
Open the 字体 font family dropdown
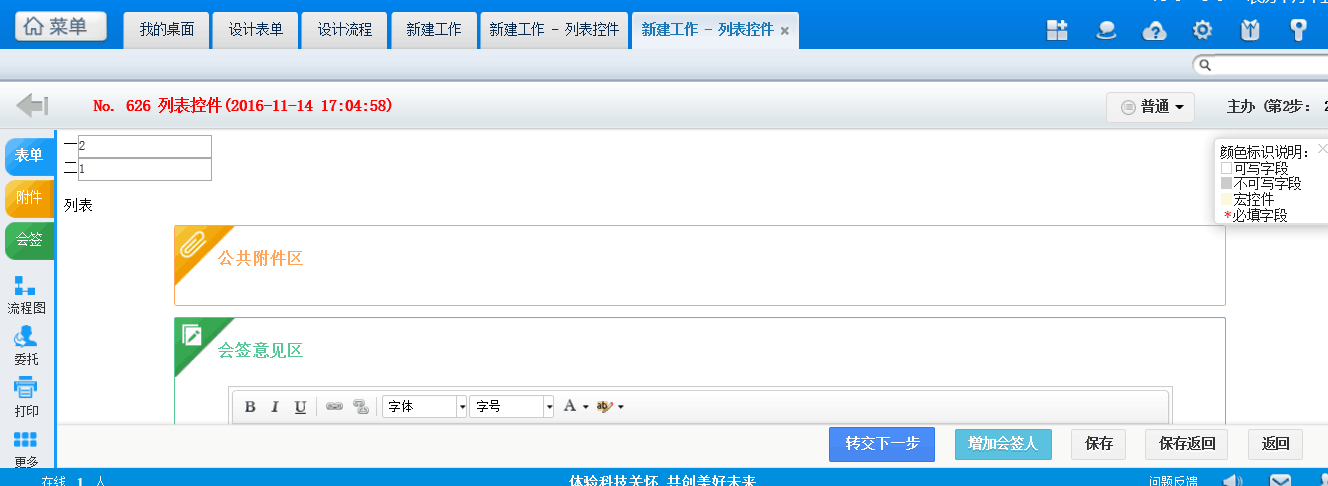tap(425, 407)
